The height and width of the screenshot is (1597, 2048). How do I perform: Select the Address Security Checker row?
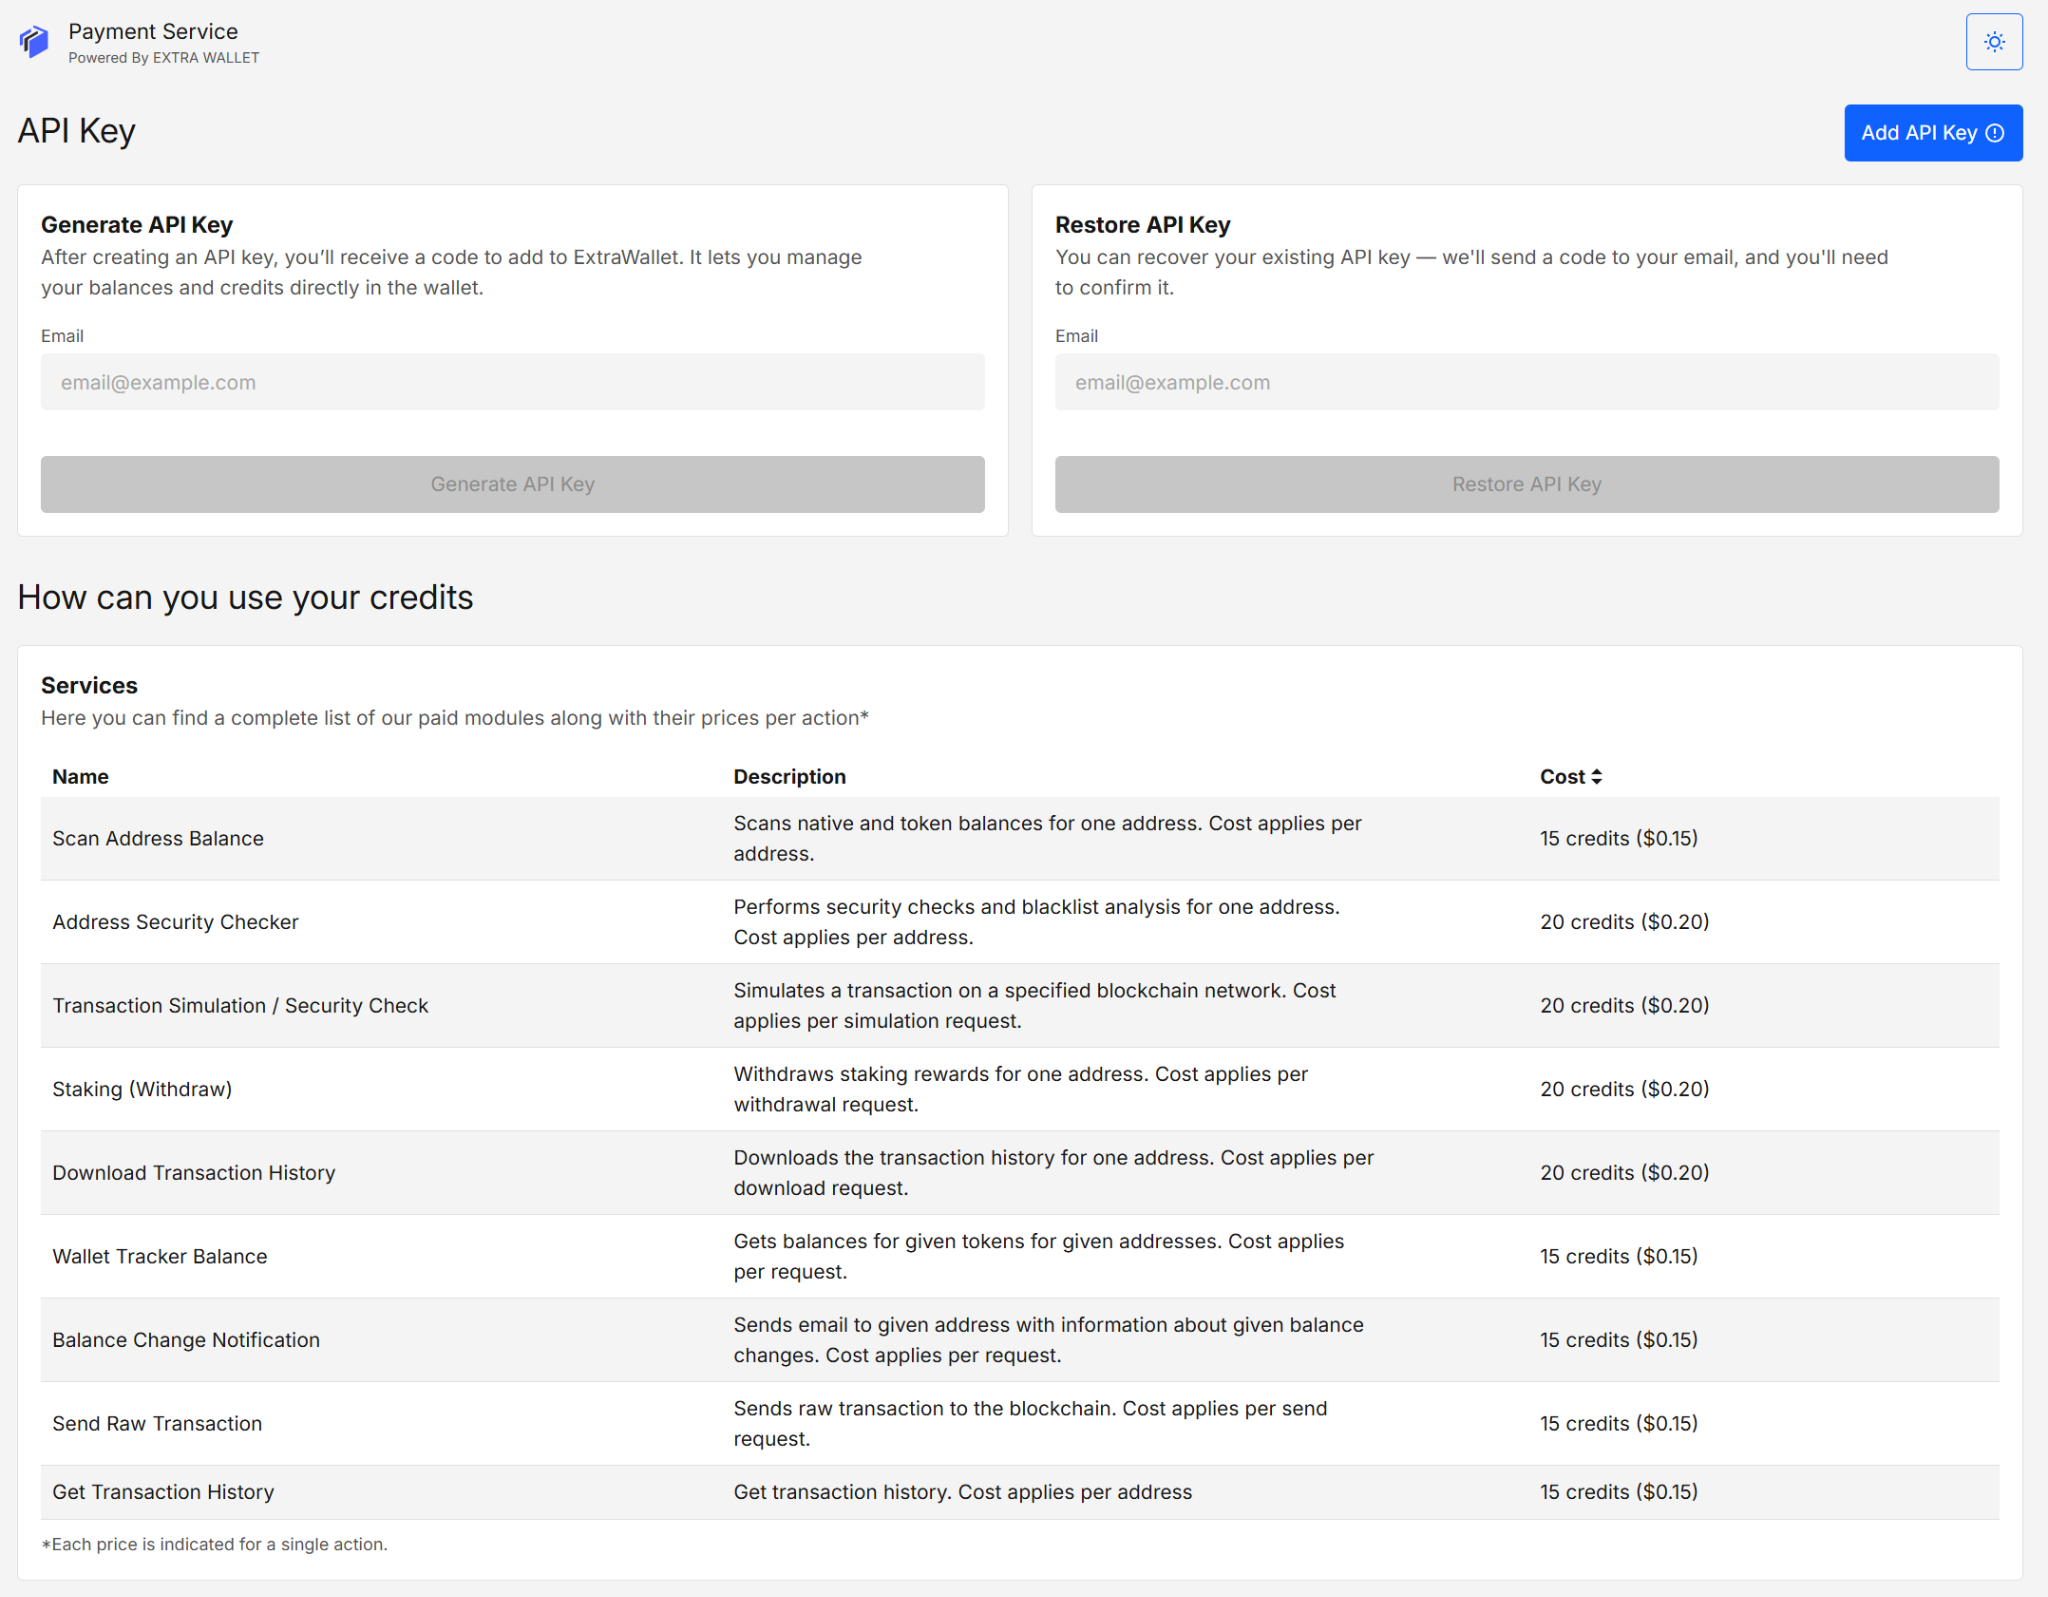click(x=700, y=921)
